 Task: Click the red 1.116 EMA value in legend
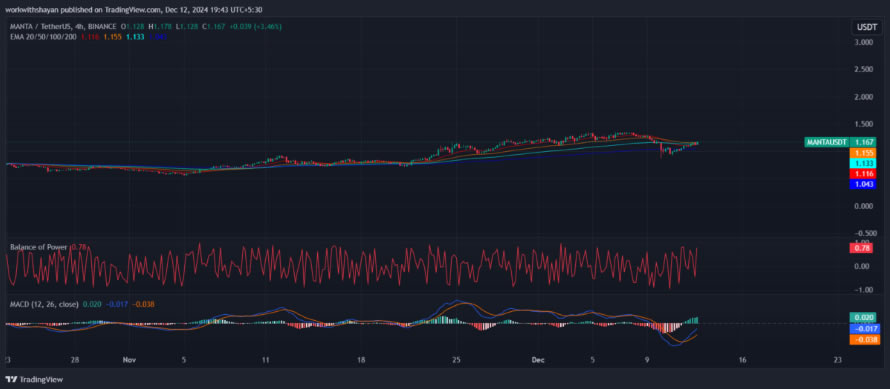(x=89, y=36)
